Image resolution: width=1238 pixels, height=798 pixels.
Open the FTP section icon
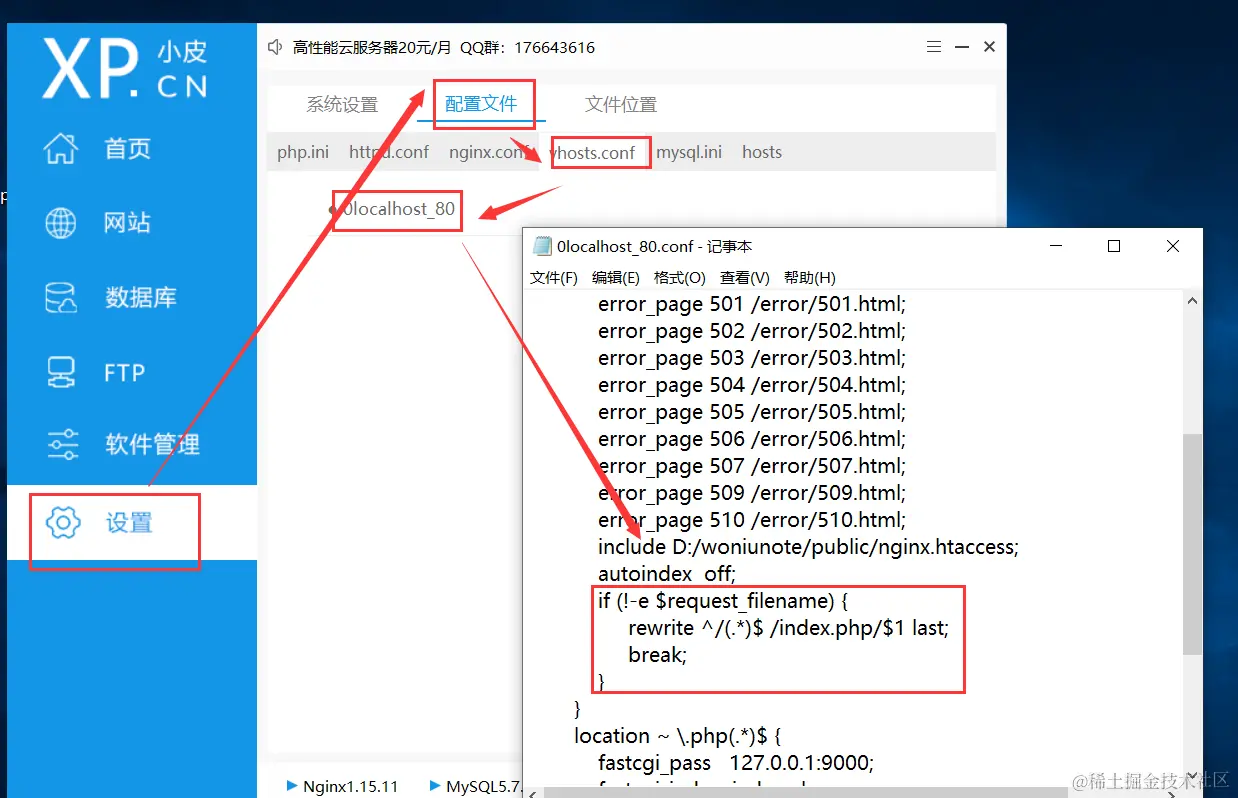coord(61,372)
